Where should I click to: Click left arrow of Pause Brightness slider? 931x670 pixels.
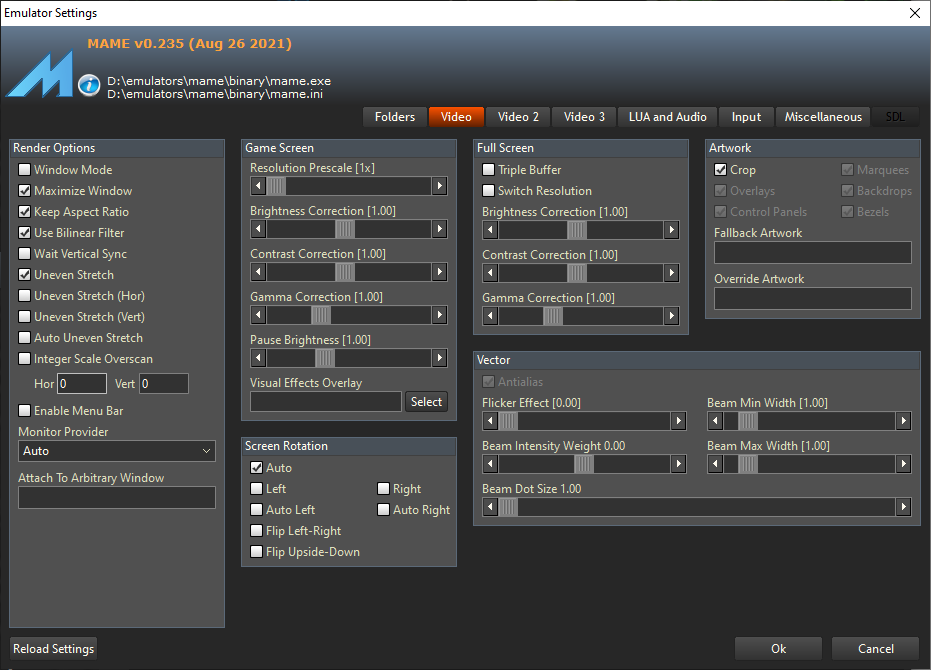click(x=259, y=358)
